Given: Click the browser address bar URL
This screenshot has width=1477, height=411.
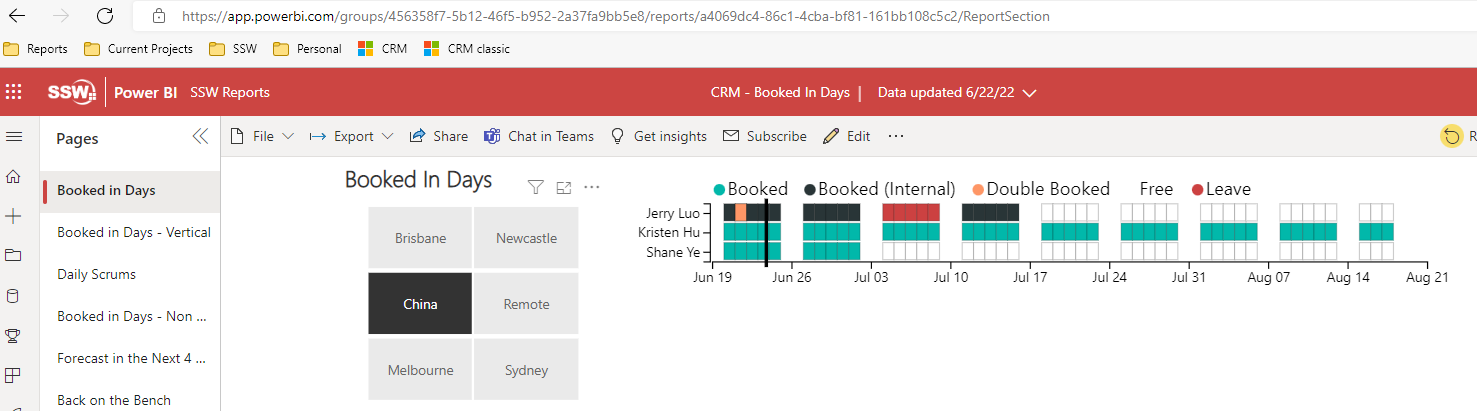Looking at the screenshot, I should pos(615,16).
